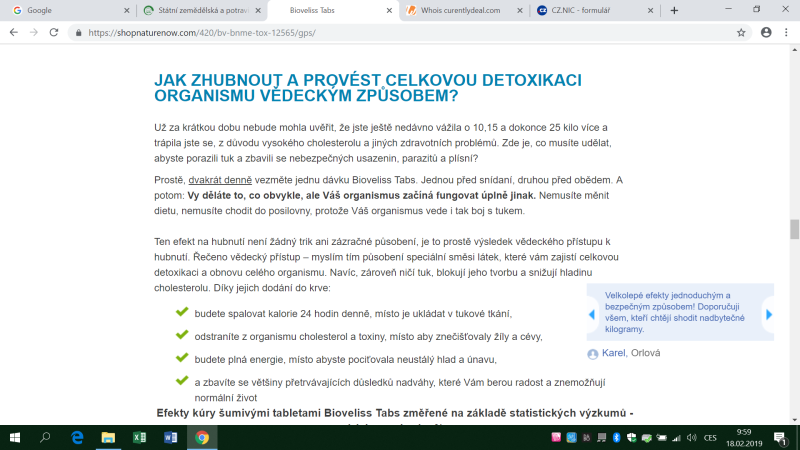Open the Windows Start menu

(x=15, y=438)
